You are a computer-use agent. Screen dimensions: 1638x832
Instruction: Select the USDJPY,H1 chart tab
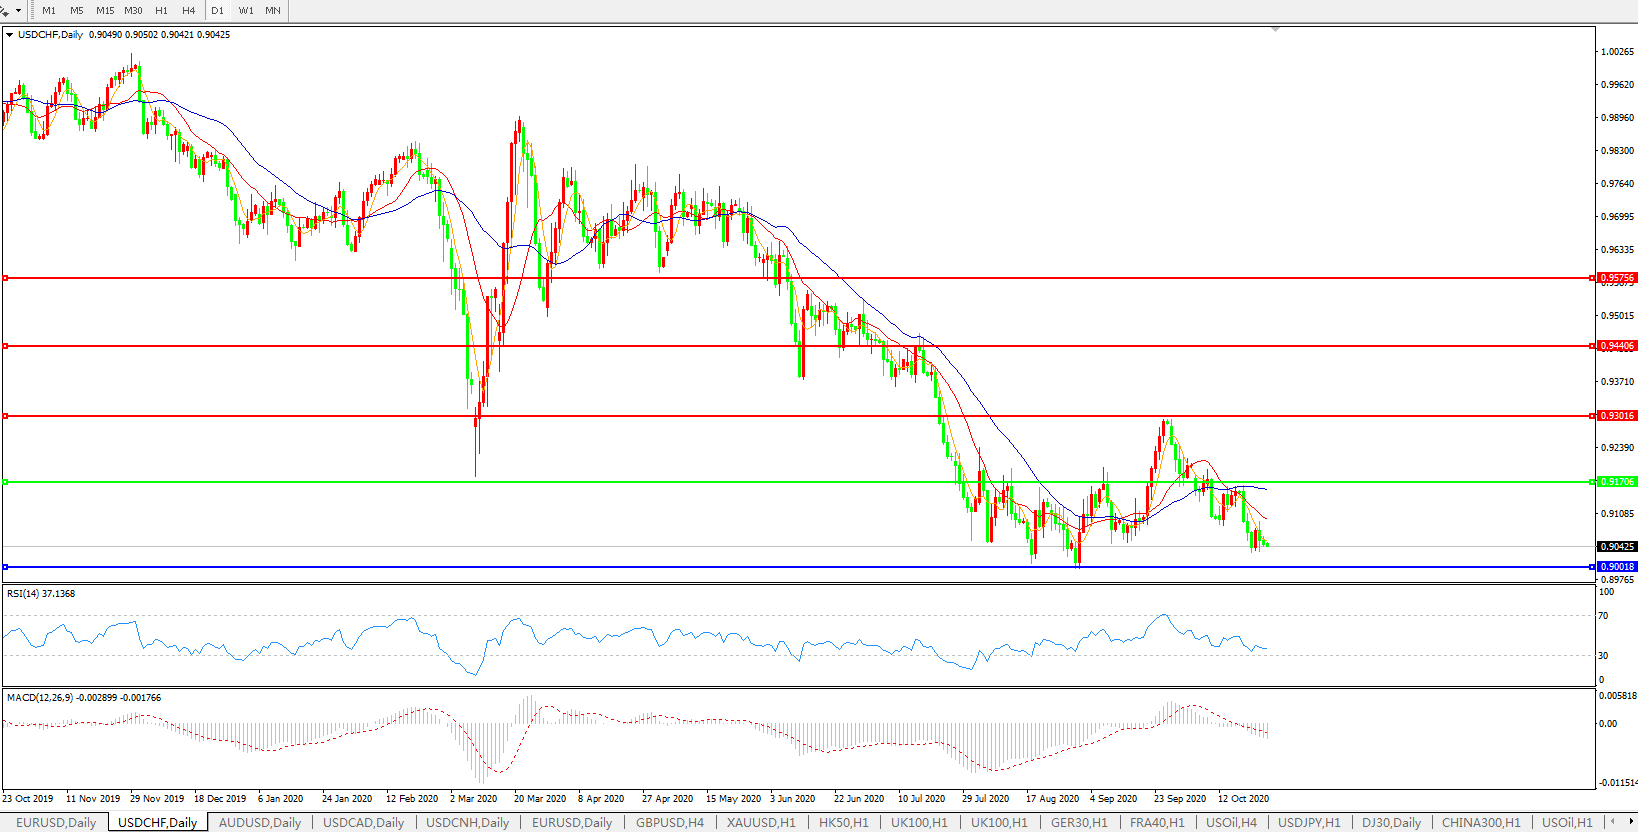pyautogui.click(x=1309, y=822)
